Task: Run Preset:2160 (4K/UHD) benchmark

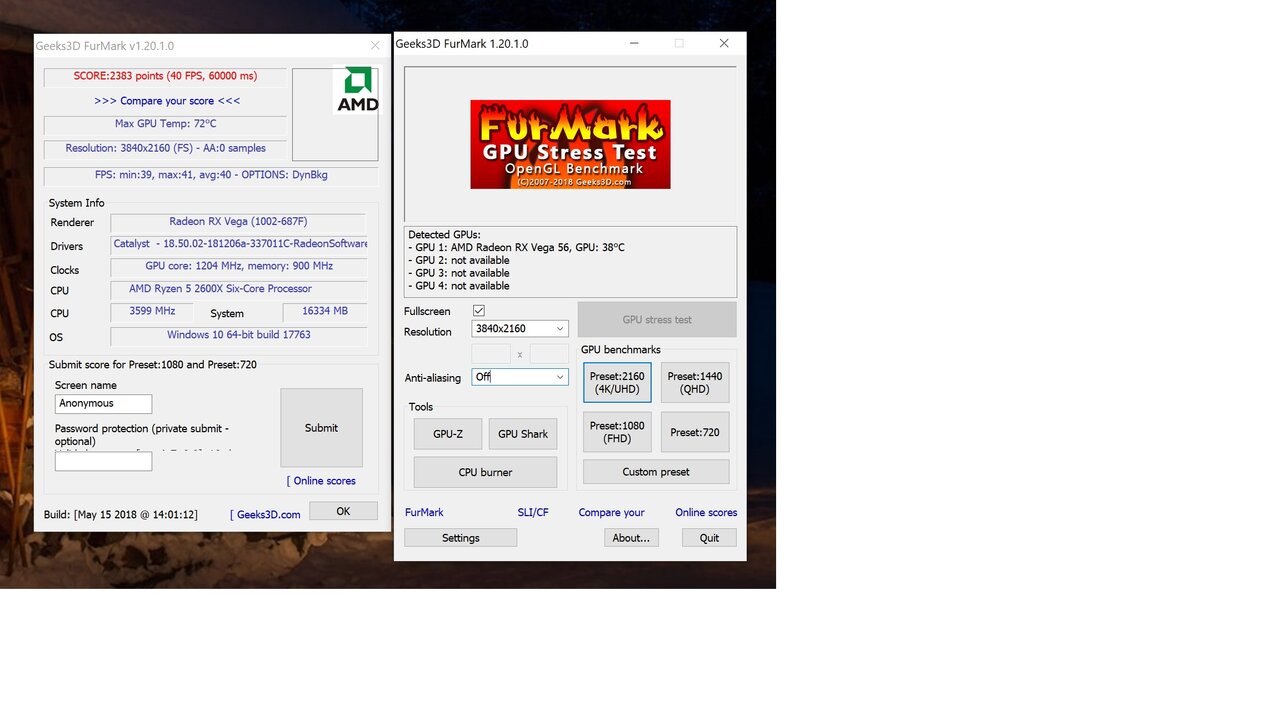Action: pyautogui.click(x=617, y=383)
